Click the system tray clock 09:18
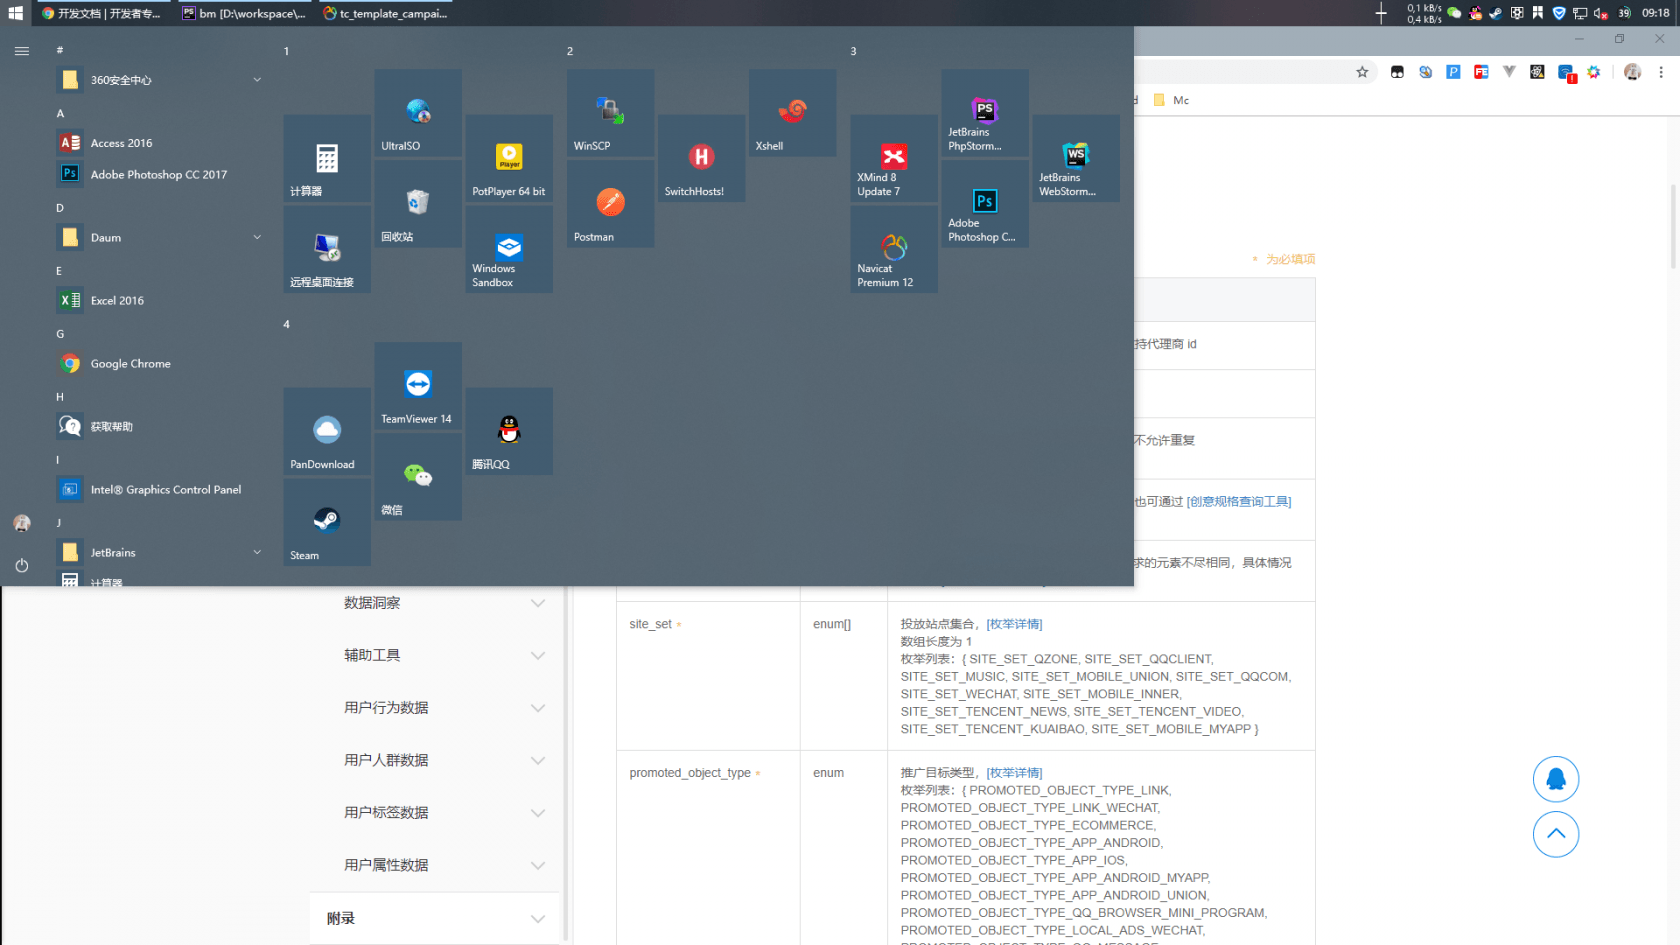The height and width of the screenshot is (945, 1680). [x=1655, y=13]
